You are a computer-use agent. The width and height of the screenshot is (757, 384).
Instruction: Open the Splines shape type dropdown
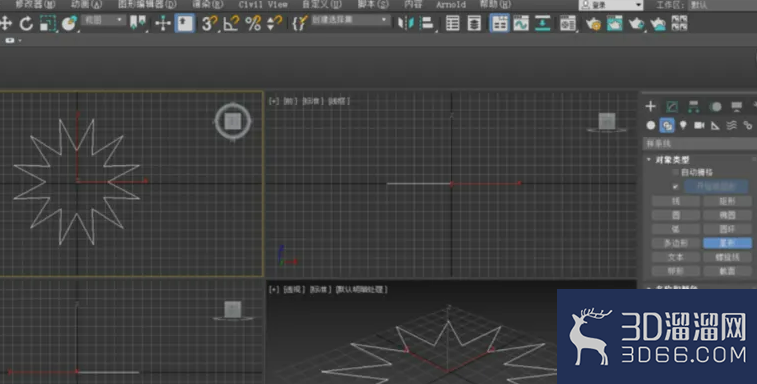pos(700,143)
